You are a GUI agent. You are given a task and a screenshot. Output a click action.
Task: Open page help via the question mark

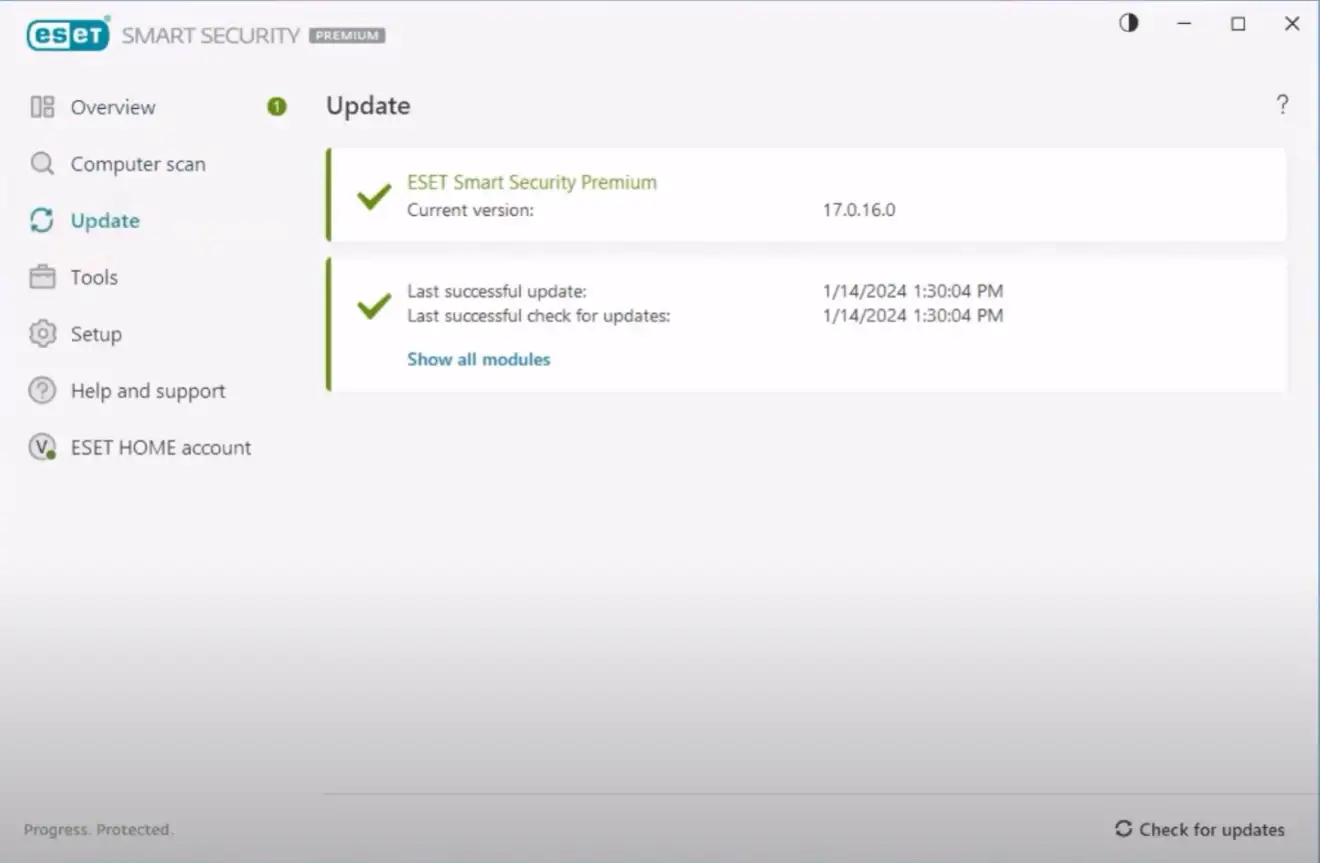[1282, 105]
